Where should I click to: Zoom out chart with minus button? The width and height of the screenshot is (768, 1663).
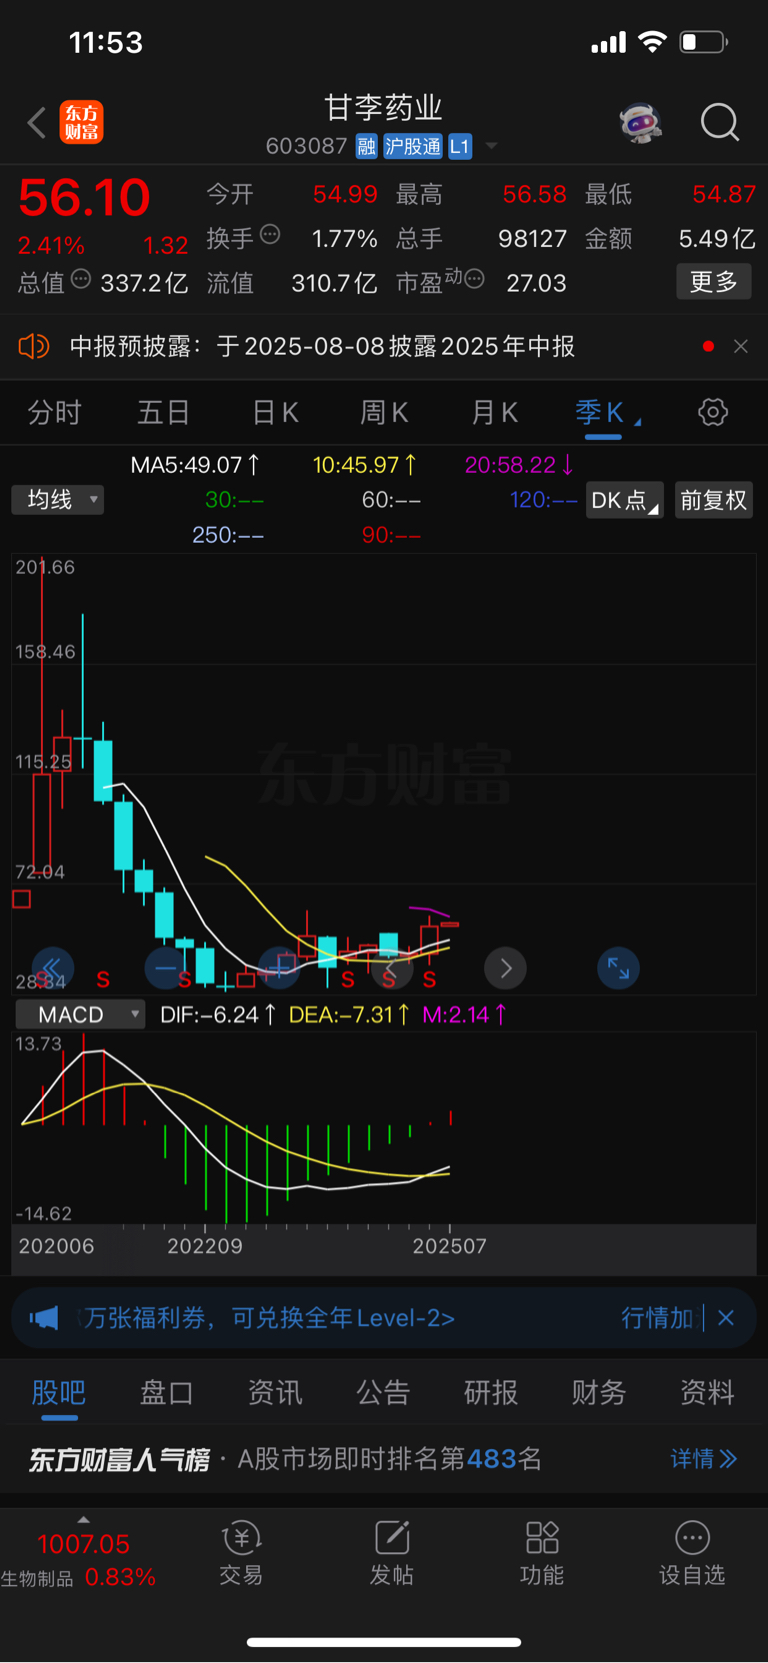point(166,968)
